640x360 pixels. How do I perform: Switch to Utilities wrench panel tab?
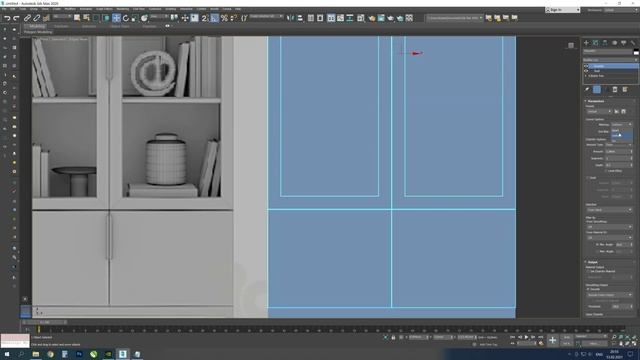point(633,43)
